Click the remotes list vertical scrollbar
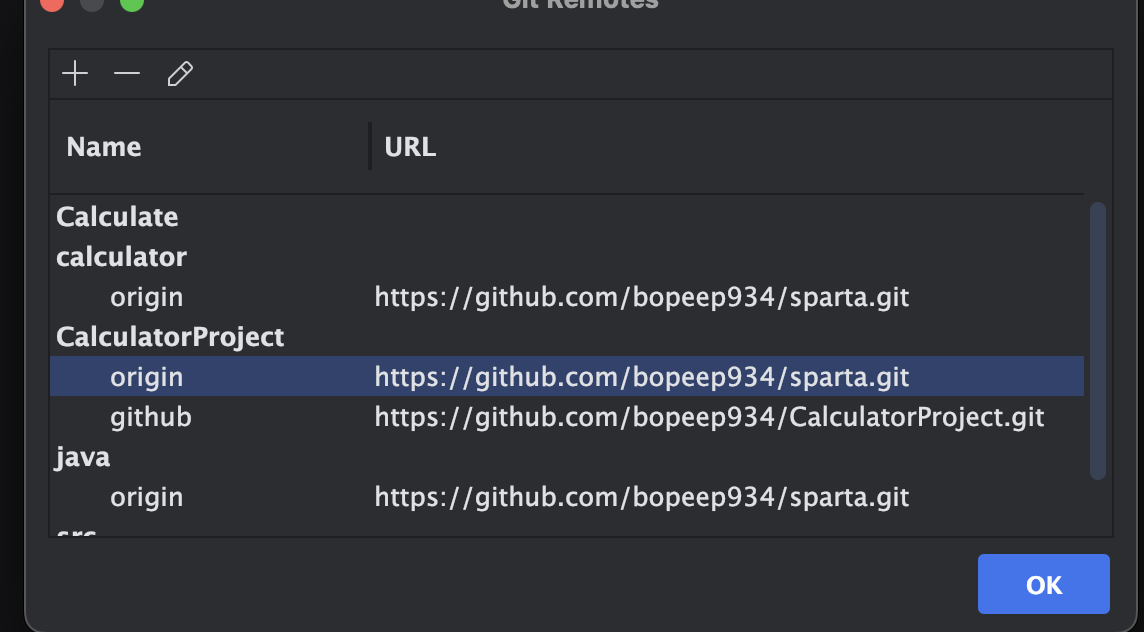This screenshot has width=1144, height=632. pos(1097,340)
